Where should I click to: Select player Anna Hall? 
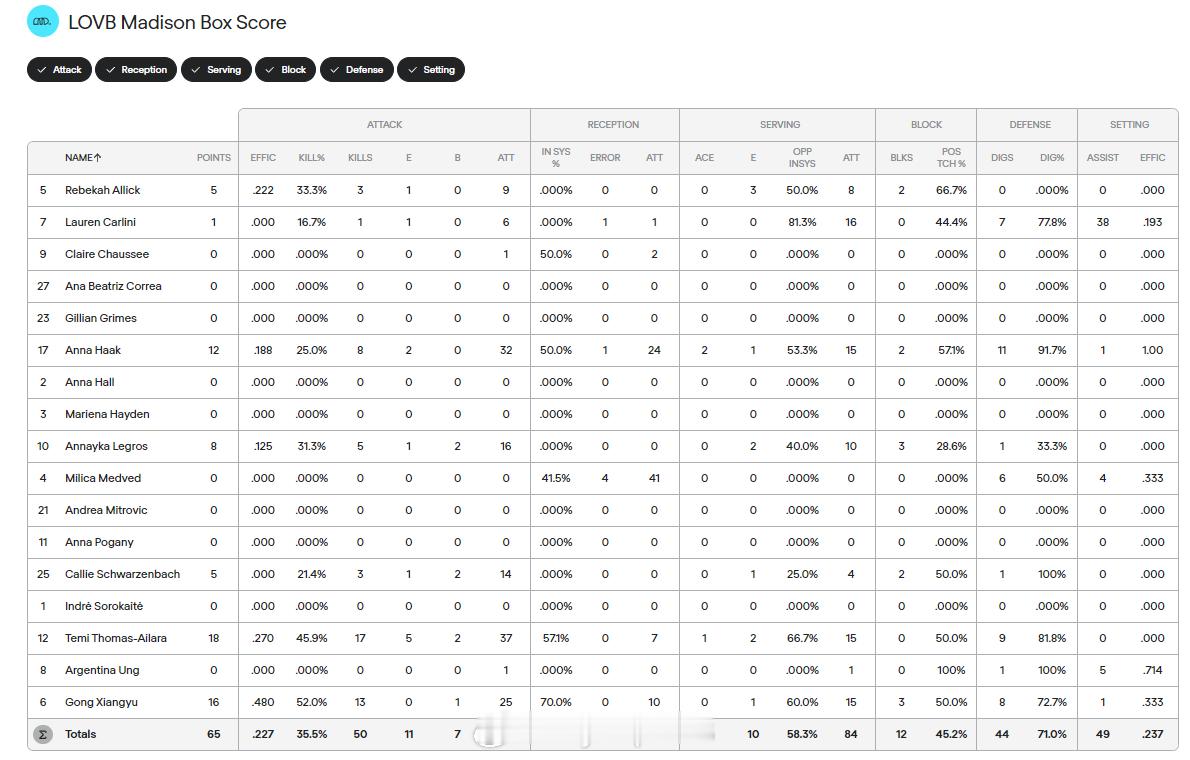tap(90, 382)
